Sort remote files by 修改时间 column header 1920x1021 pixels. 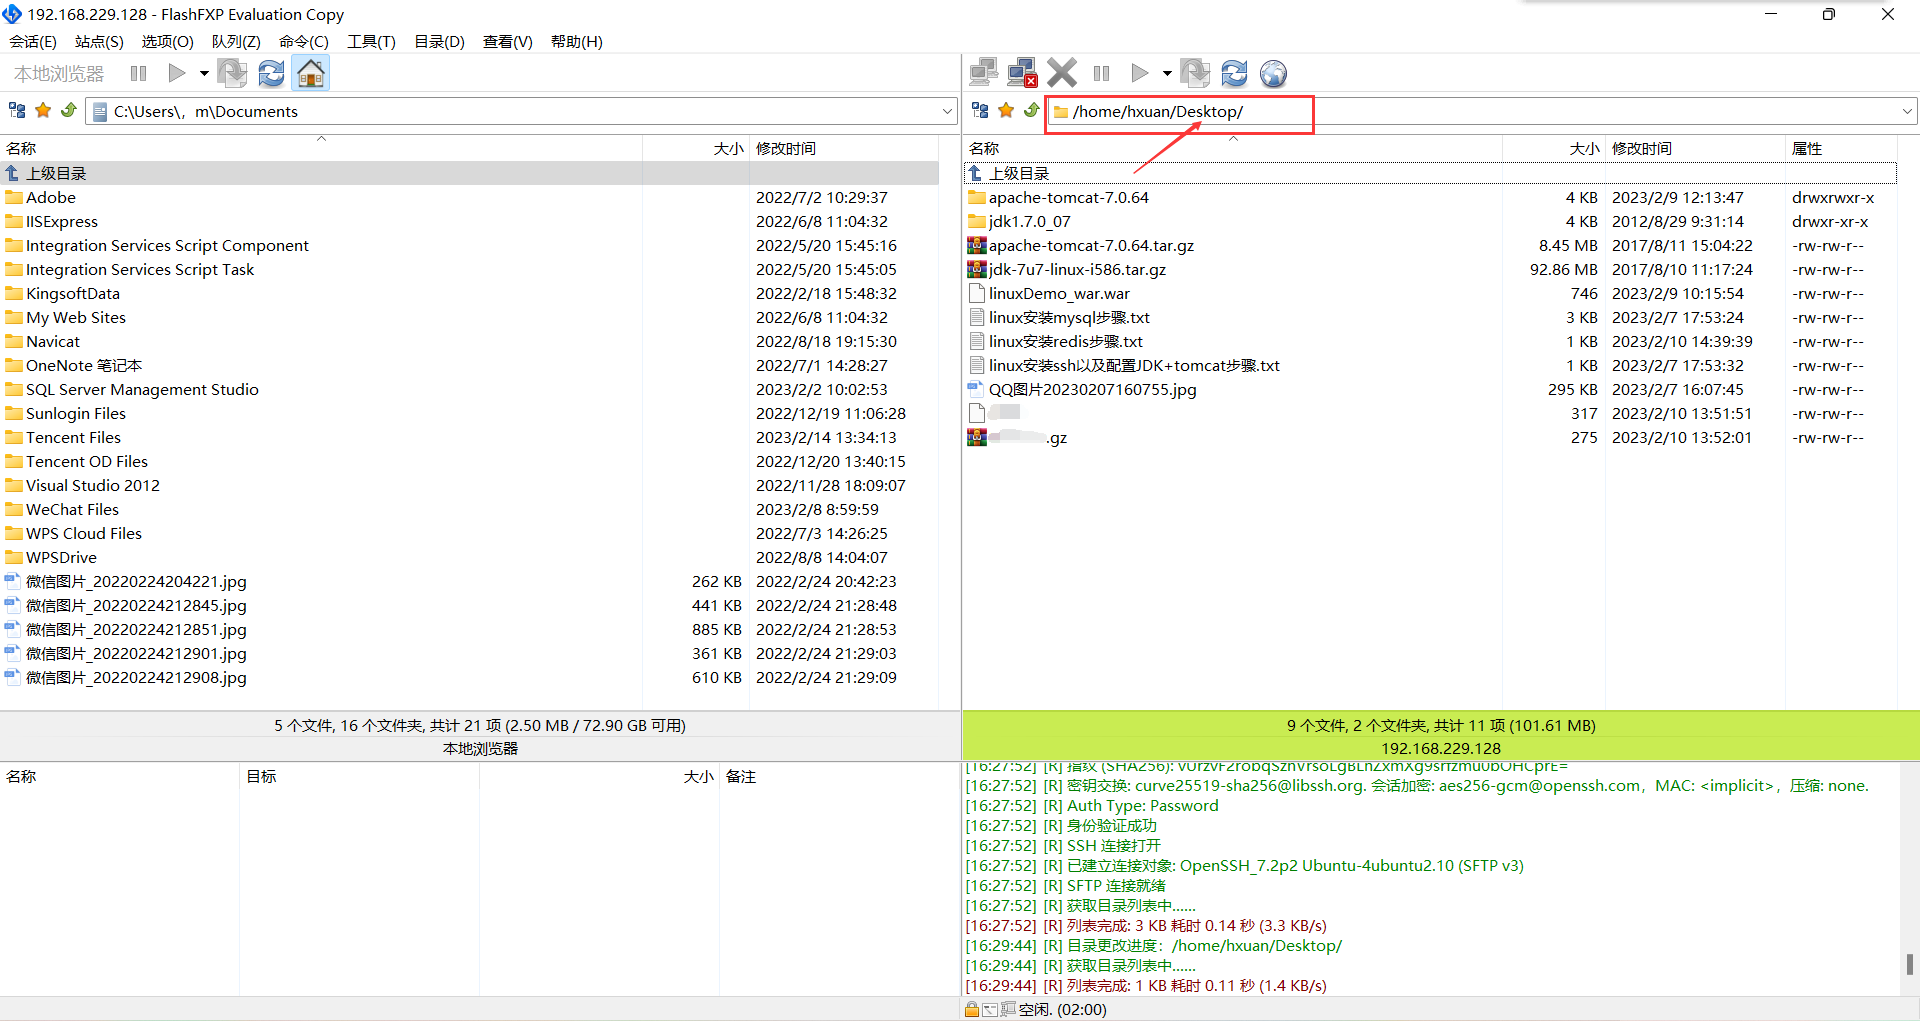click(x=1695, y=148)
